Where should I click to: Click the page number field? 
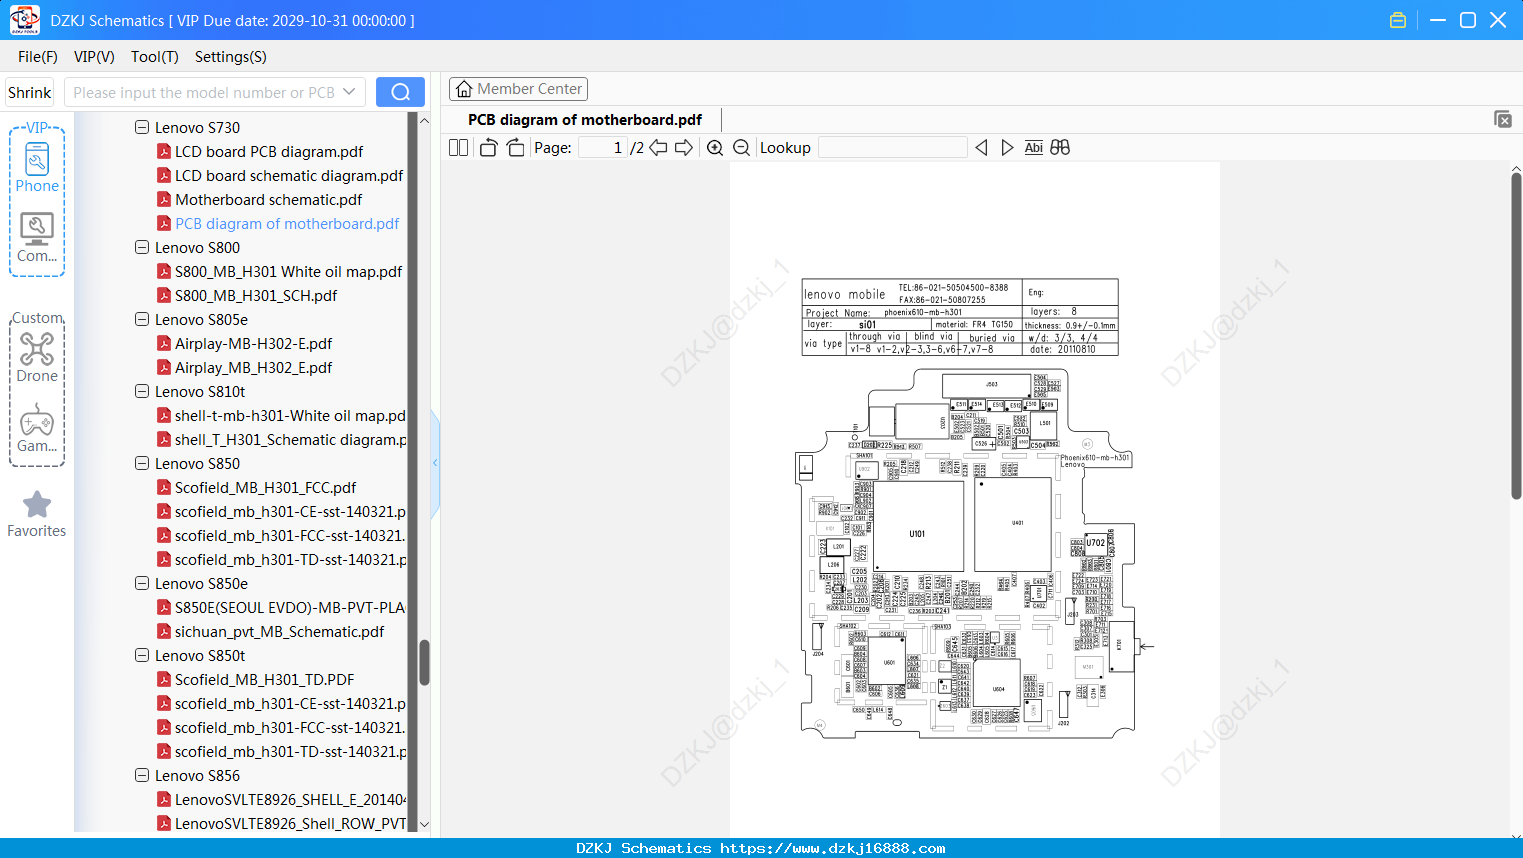[x=602, y=148]
